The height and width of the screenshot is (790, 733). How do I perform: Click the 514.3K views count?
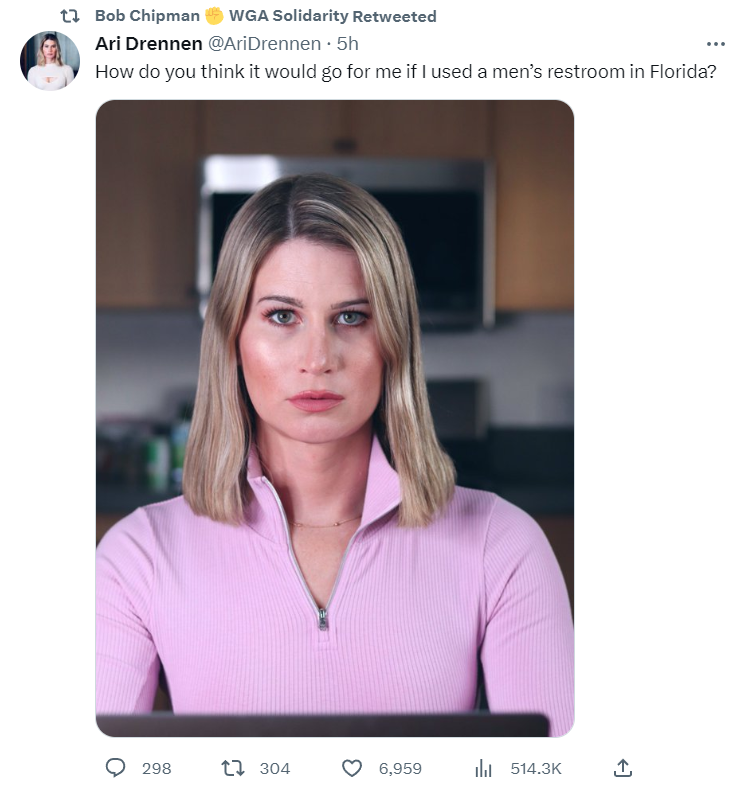536,769
